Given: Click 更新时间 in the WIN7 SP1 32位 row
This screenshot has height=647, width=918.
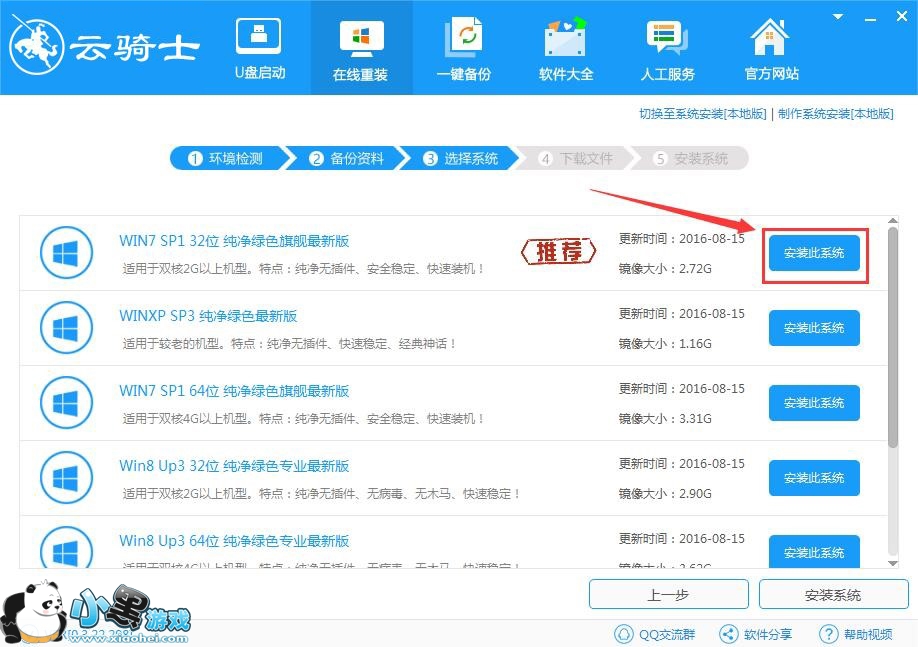Looking at the screenshot, I should click(681, 238).
